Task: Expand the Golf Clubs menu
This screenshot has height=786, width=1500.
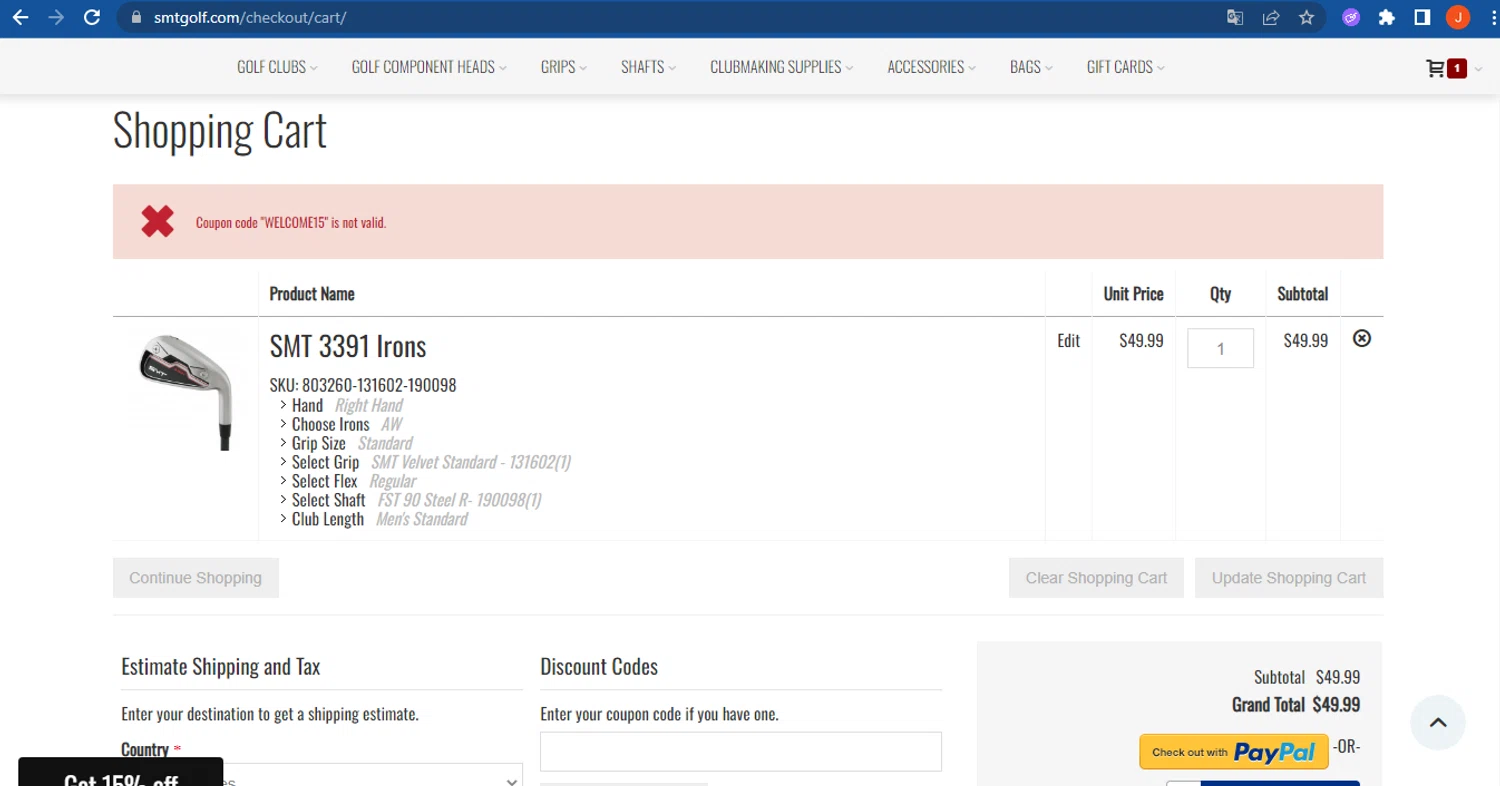Action: pyautogui.click(x=277, y=67)
